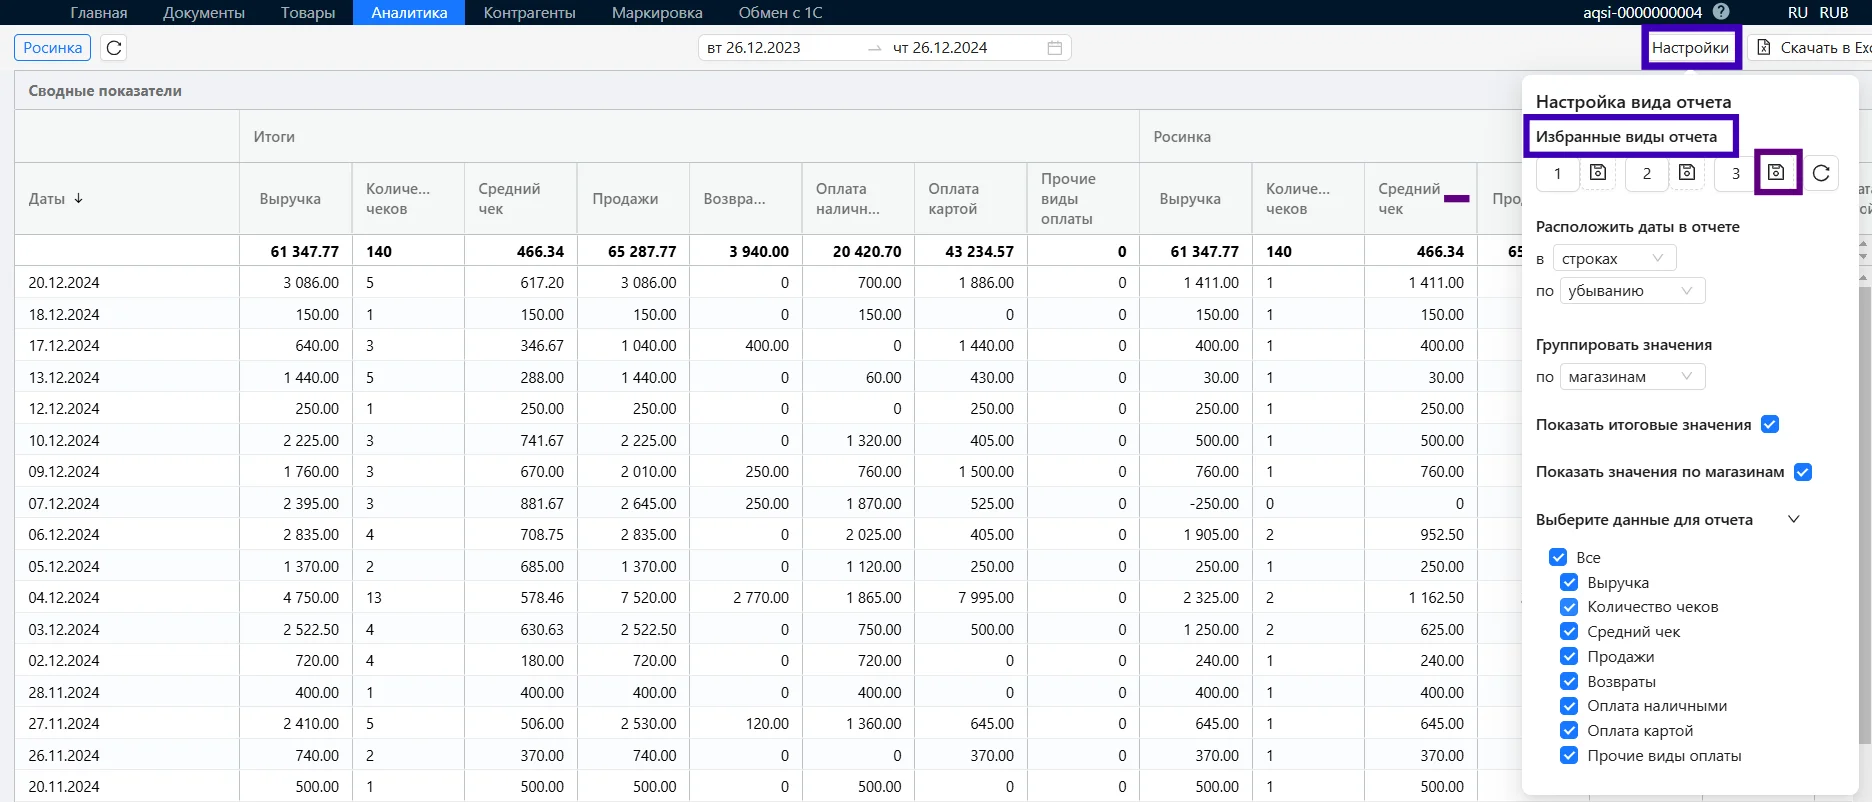Screen dimensions: 1872x802
Task: Click the Excel file icon in Скачать button
Action: 1764,48
